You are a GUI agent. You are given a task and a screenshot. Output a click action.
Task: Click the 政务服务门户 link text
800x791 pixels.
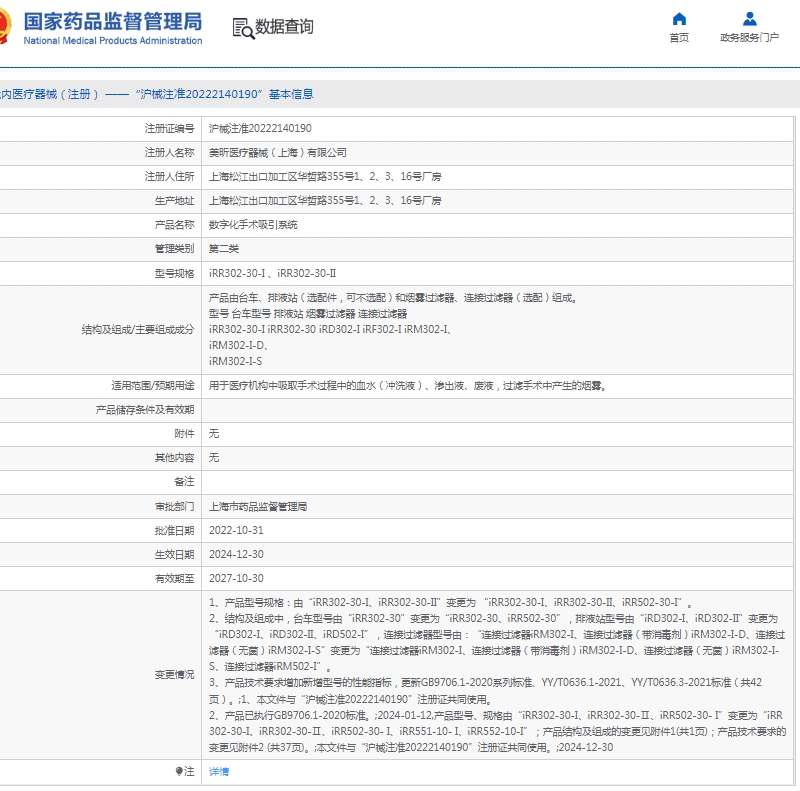pyautogui.click(x=749, y=38)
